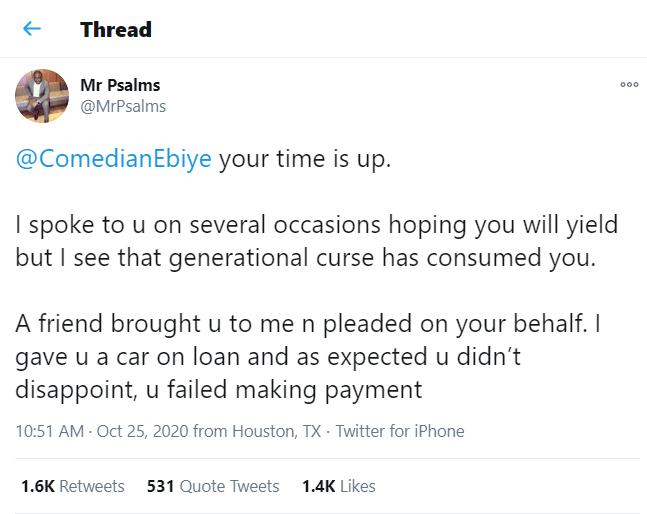Click the back arrow icon
This screenshot has height=514, width=647.
[32, 29]
